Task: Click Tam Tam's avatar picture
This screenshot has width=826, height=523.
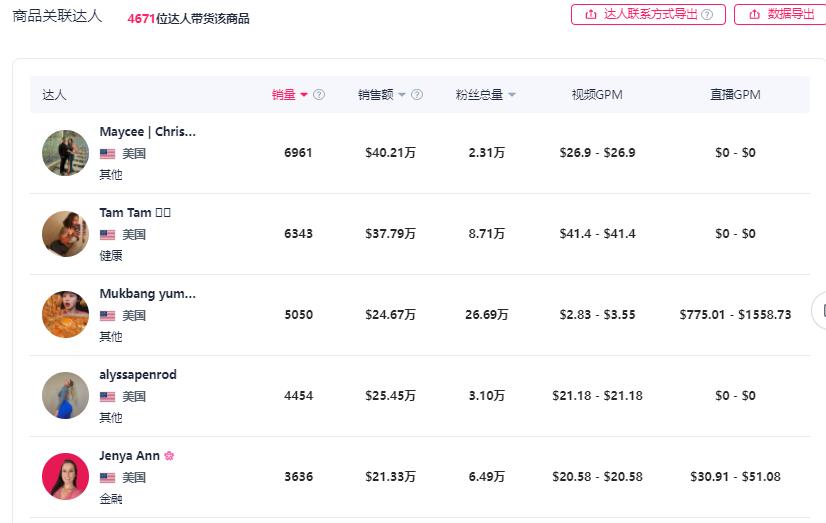Action: (x=65, y=234)
